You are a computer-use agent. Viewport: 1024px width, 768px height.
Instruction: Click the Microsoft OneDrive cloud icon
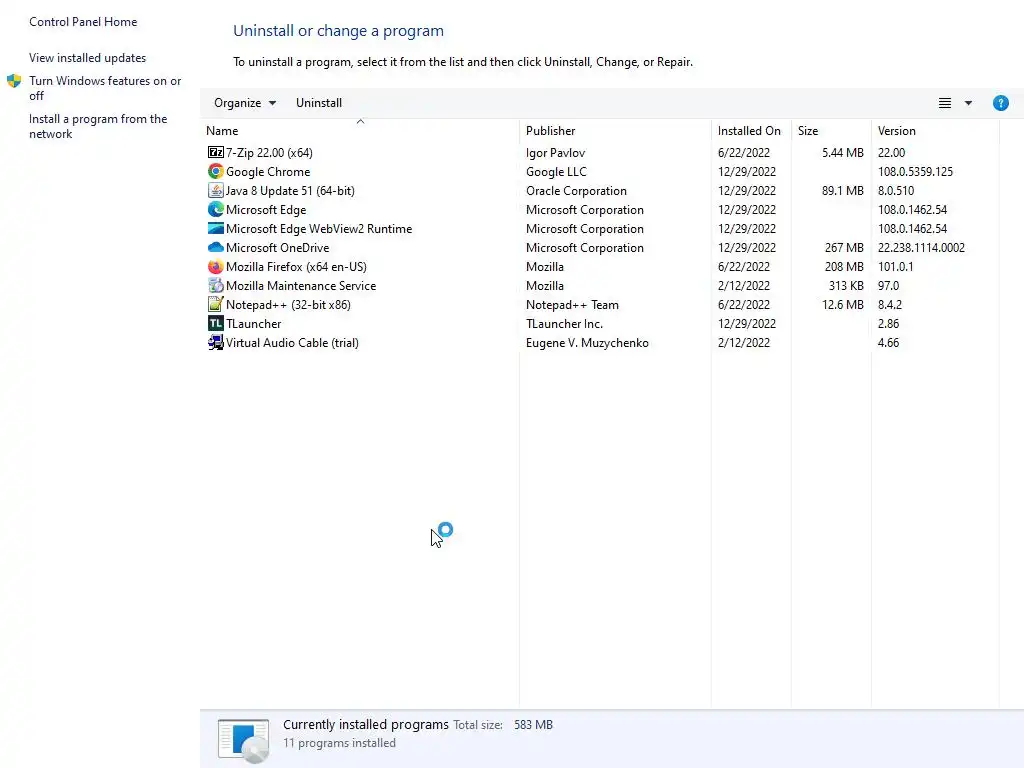click(x=216, y=248)
